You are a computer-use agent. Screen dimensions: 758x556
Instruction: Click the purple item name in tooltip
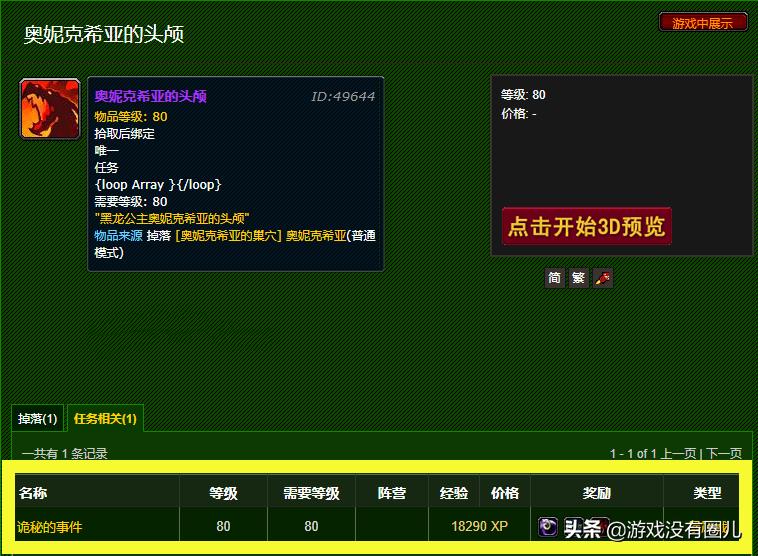(x=150, y=96)
